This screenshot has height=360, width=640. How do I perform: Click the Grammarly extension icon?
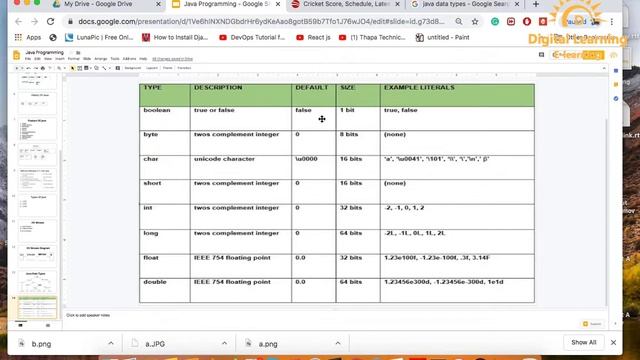(495, 22)
